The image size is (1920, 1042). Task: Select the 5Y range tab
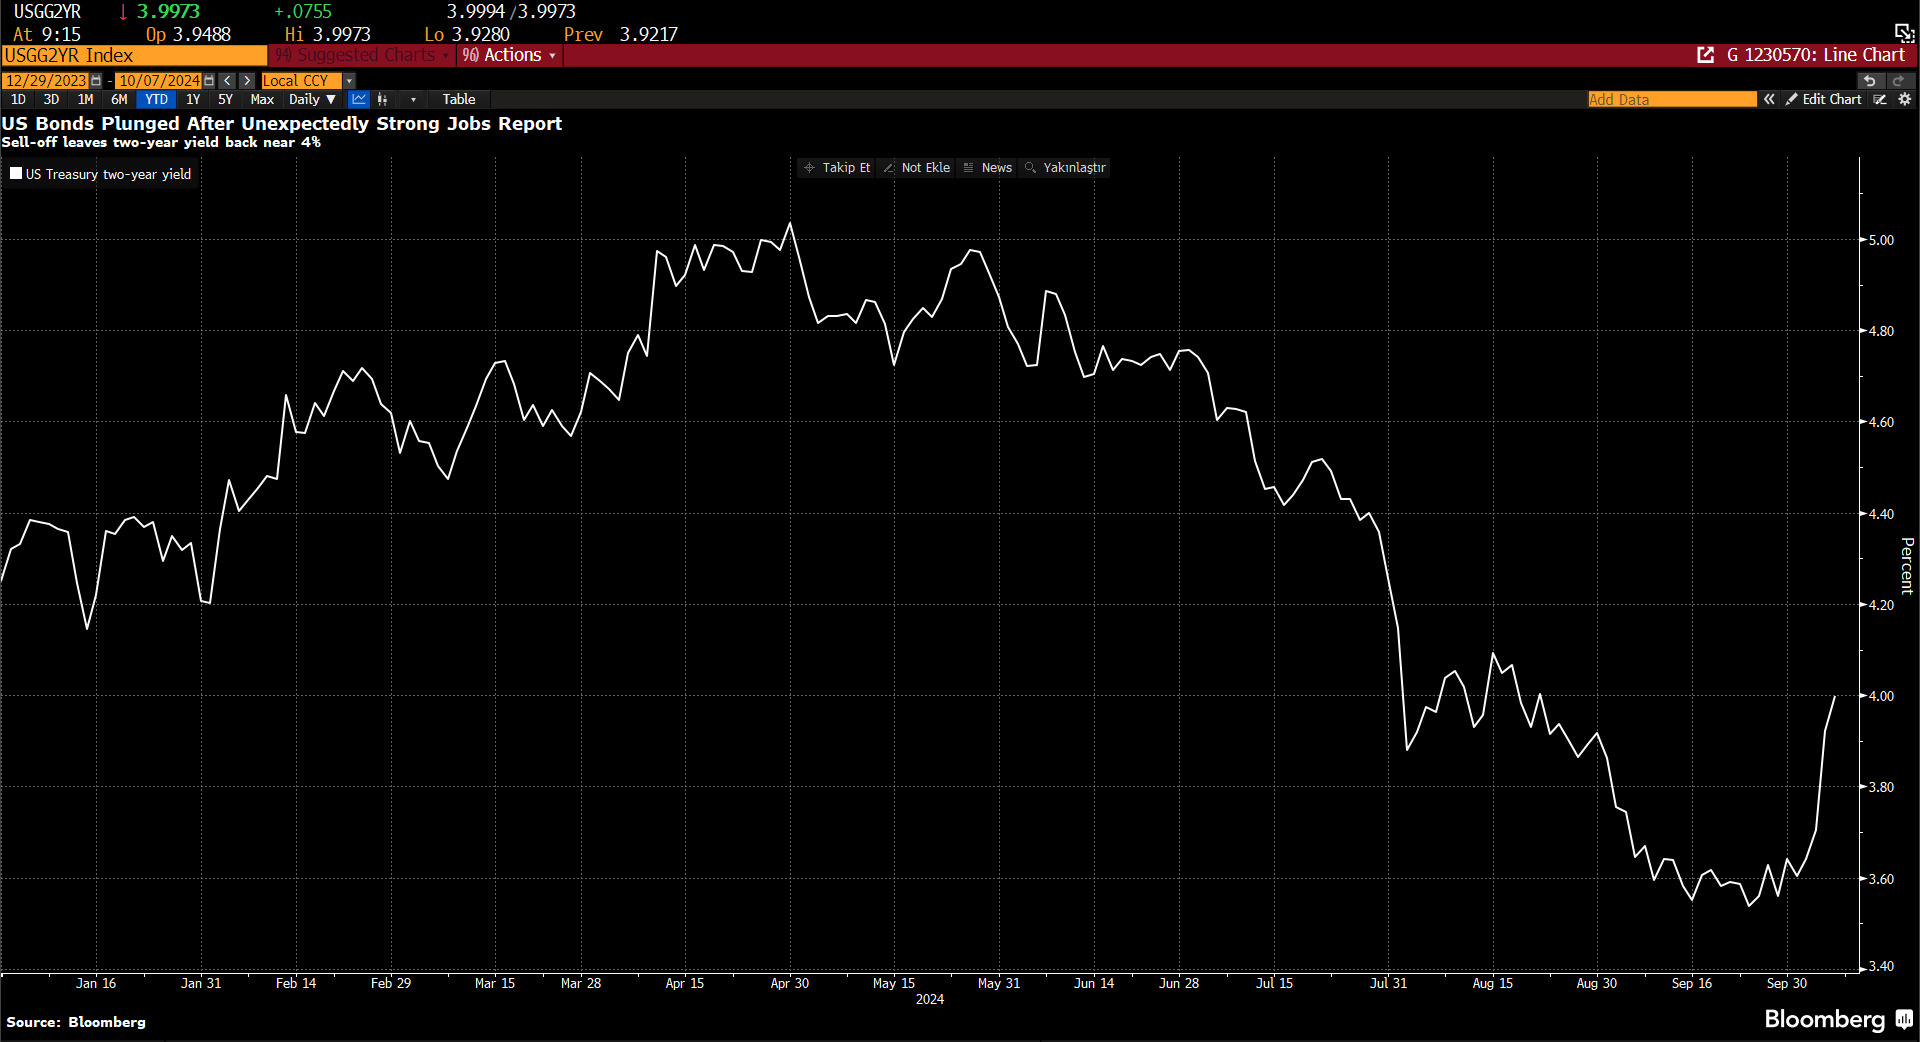click(225, 99)
